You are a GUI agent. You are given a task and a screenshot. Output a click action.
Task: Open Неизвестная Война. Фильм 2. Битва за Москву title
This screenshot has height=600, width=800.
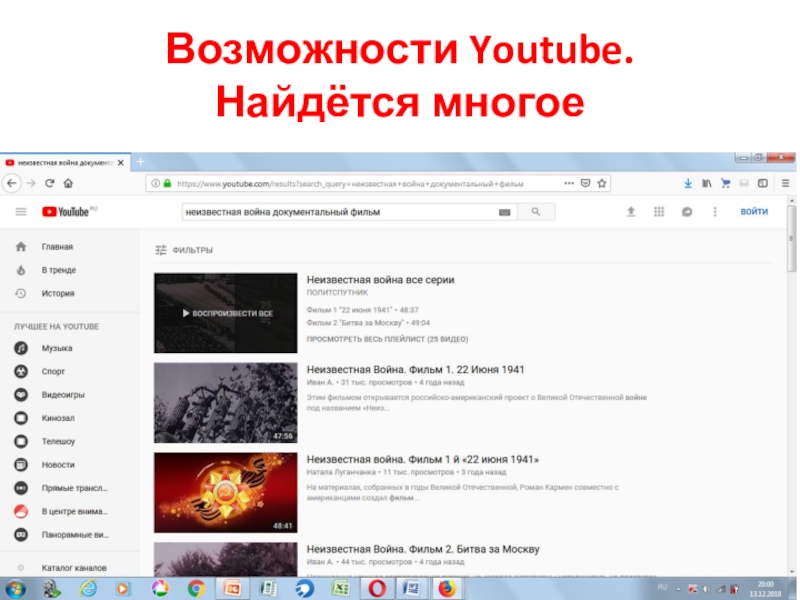tap(423, 549)
